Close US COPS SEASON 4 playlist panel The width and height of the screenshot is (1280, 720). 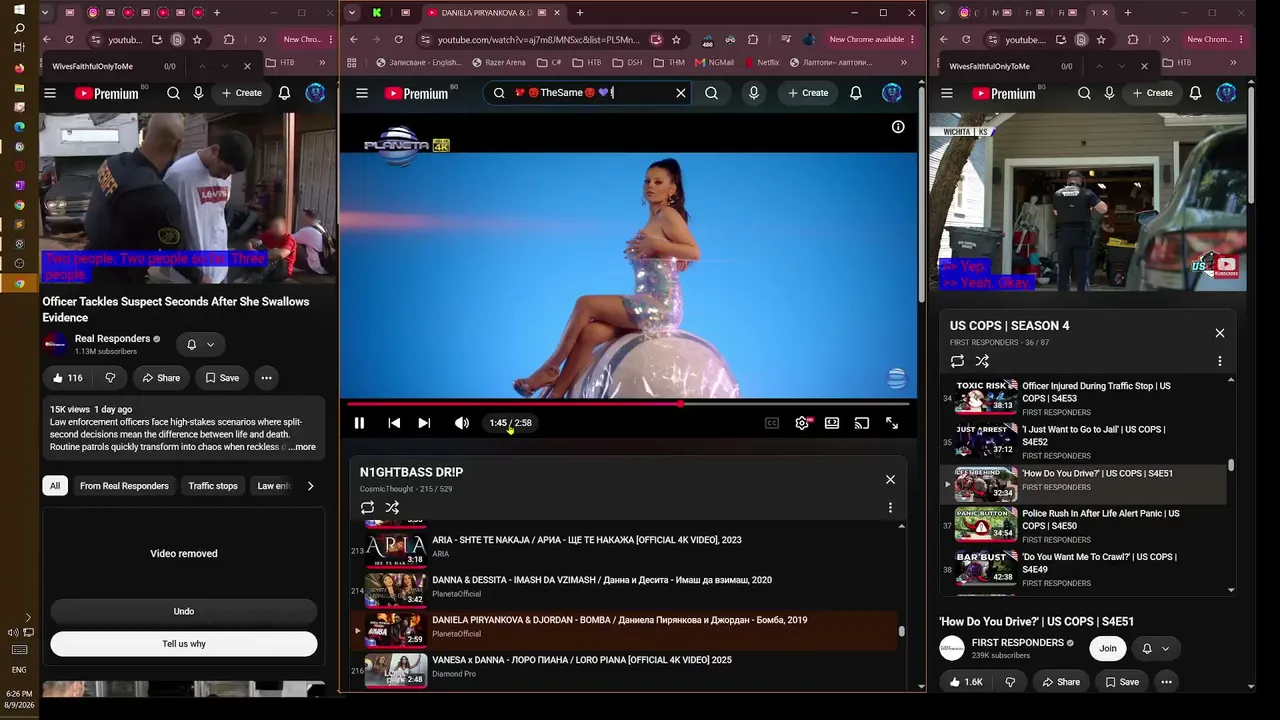point(1220,333)
